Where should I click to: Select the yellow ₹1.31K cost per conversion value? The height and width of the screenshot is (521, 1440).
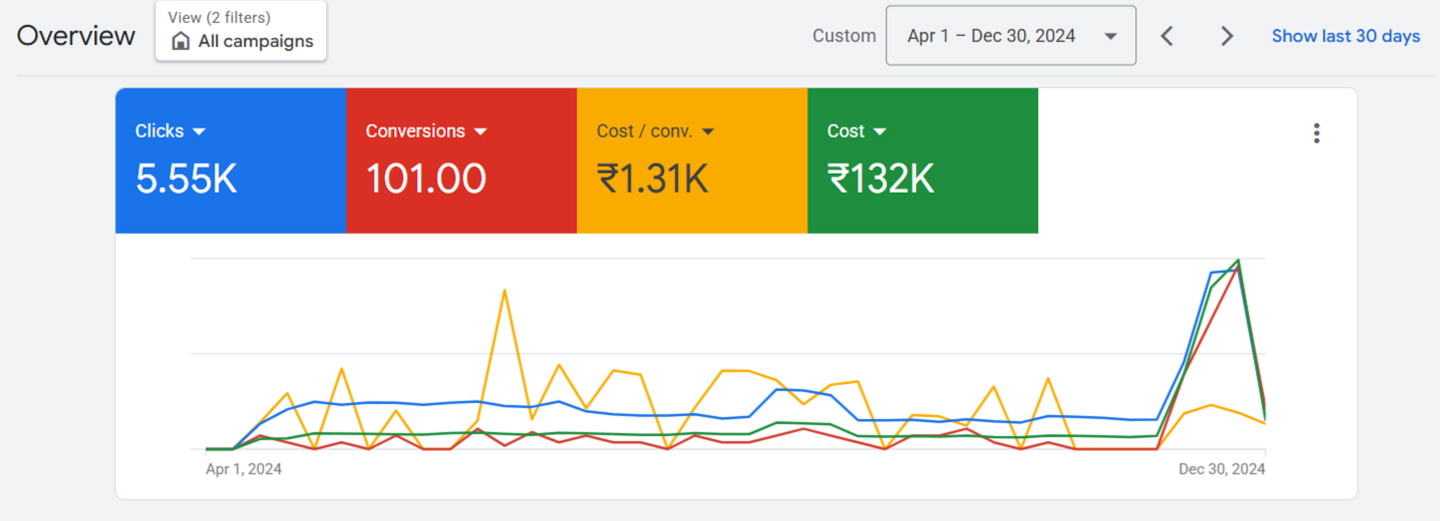(x=653, y=179)
